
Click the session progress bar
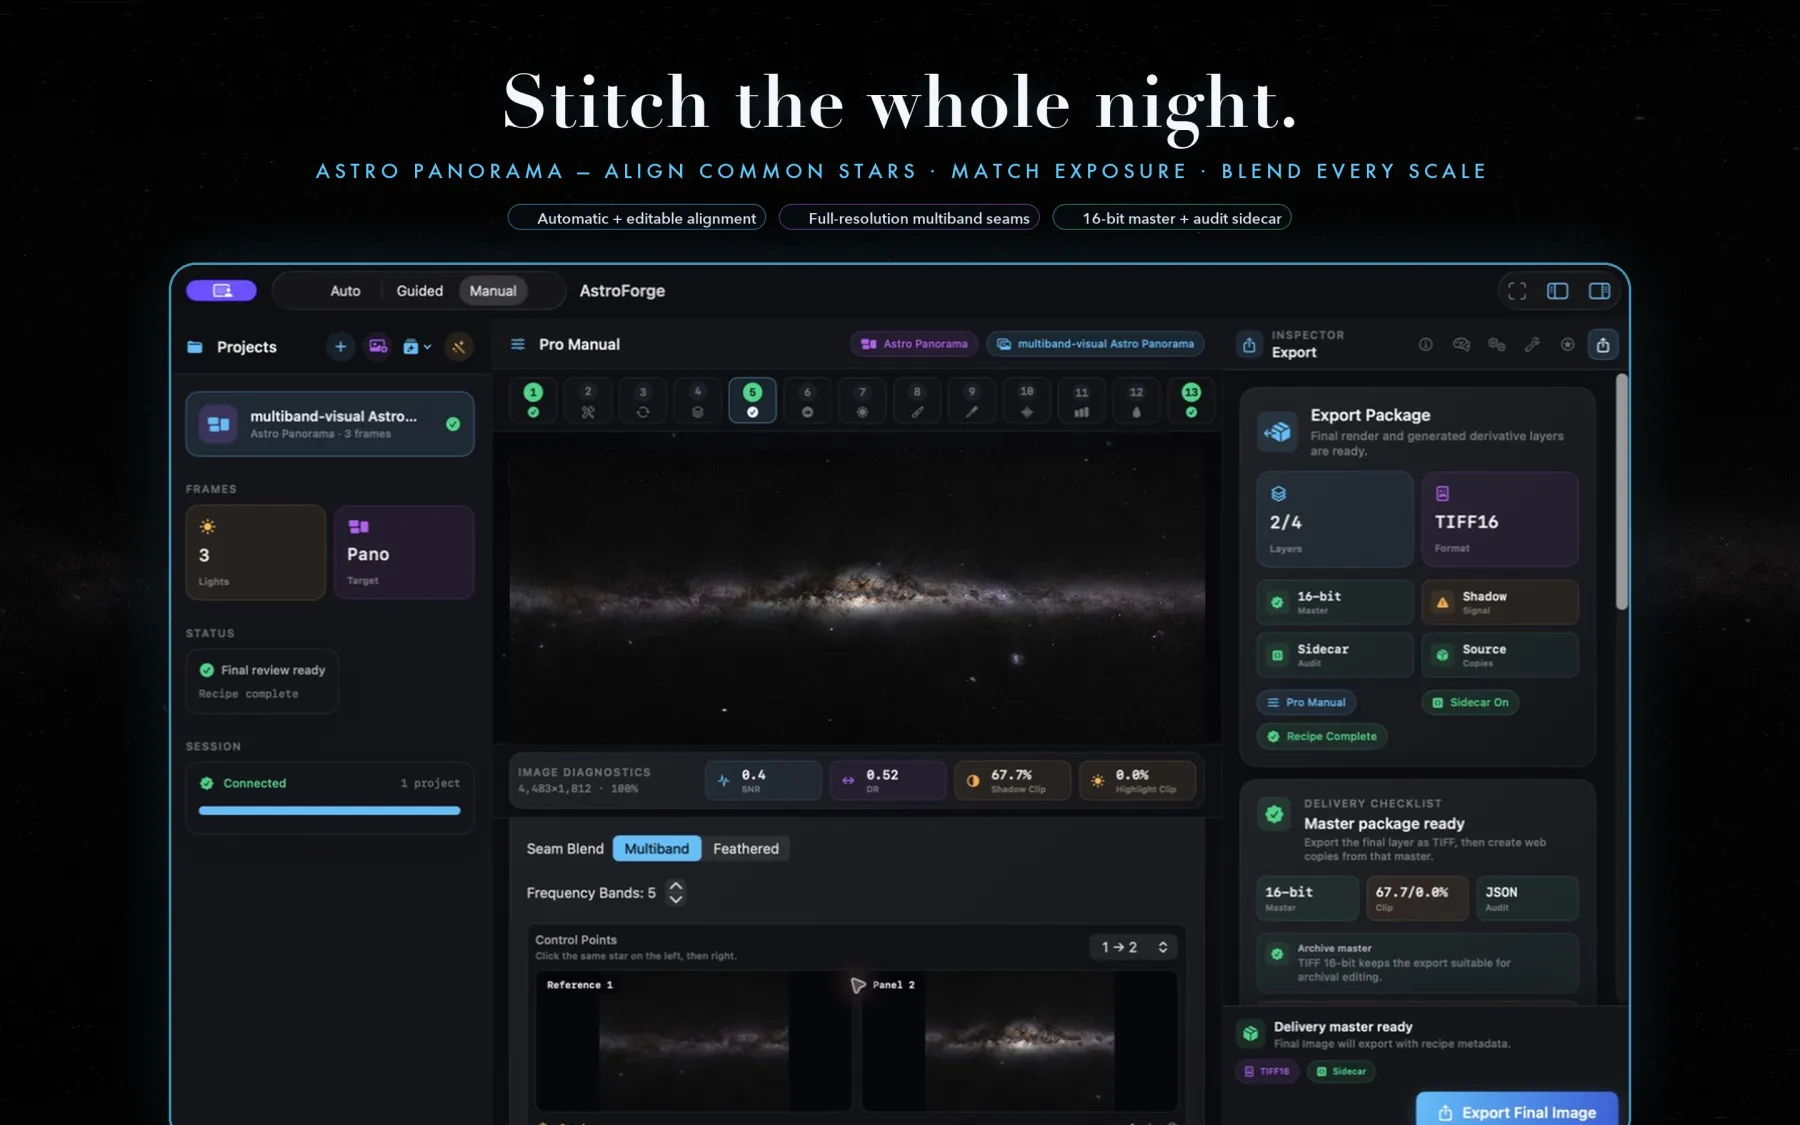330,811
